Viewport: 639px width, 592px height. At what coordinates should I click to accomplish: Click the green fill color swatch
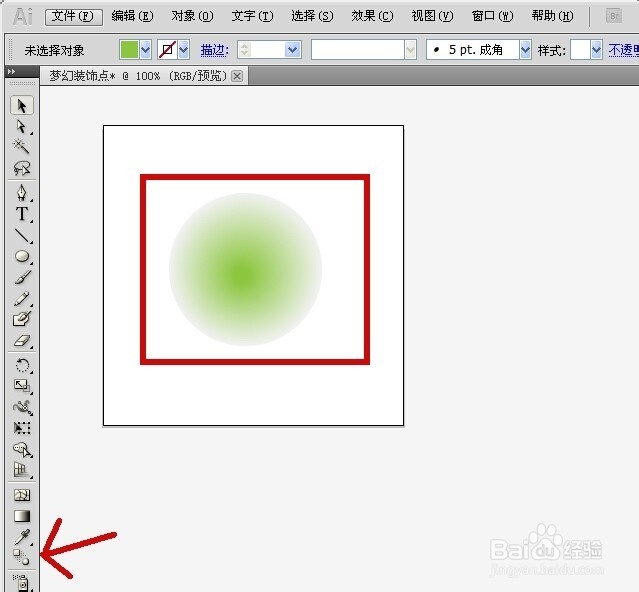tap(129, 50)
